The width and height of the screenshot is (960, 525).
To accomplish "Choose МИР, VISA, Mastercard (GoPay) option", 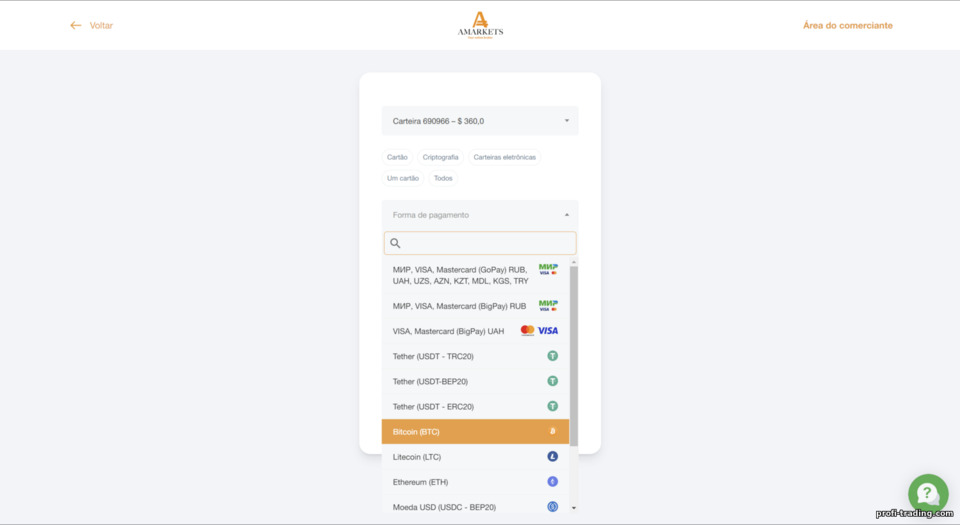I will click(x=475, y=275).
